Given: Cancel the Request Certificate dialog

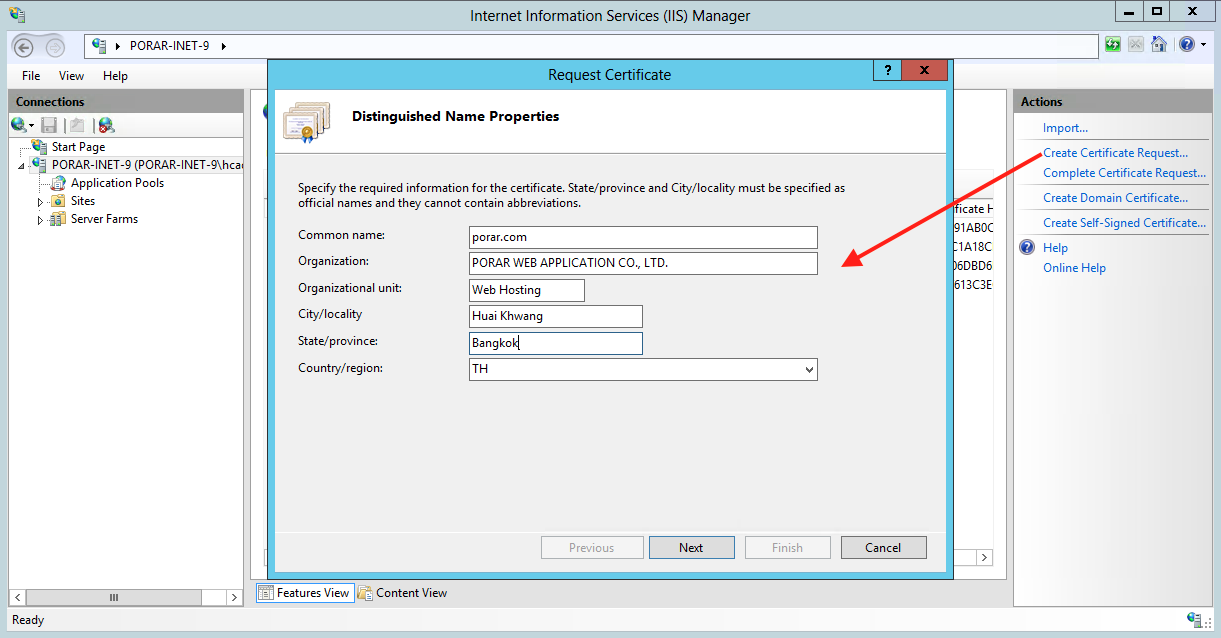Looking at the screenshot, I should 883,548.
